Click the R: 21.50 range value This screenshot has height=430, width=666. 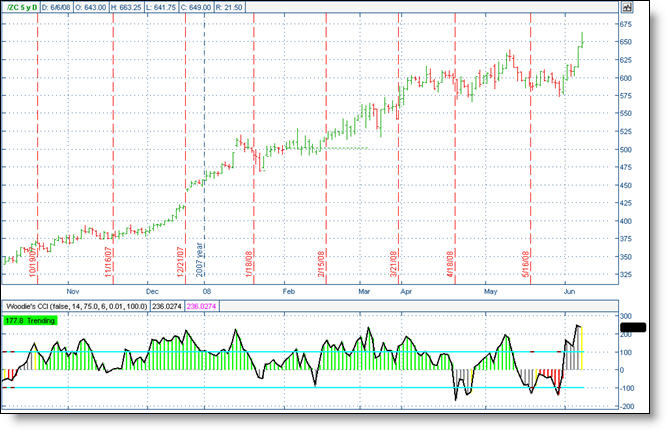[x=229, y=8]
